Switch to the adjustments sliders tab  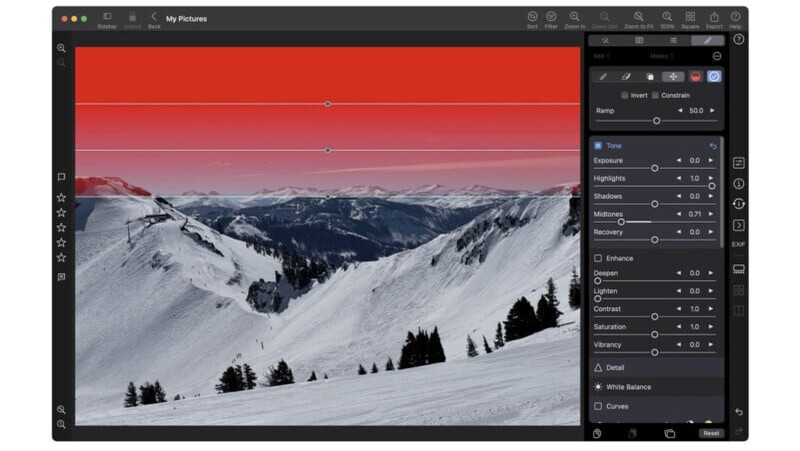pyautogui.click(x=673, y=41)
